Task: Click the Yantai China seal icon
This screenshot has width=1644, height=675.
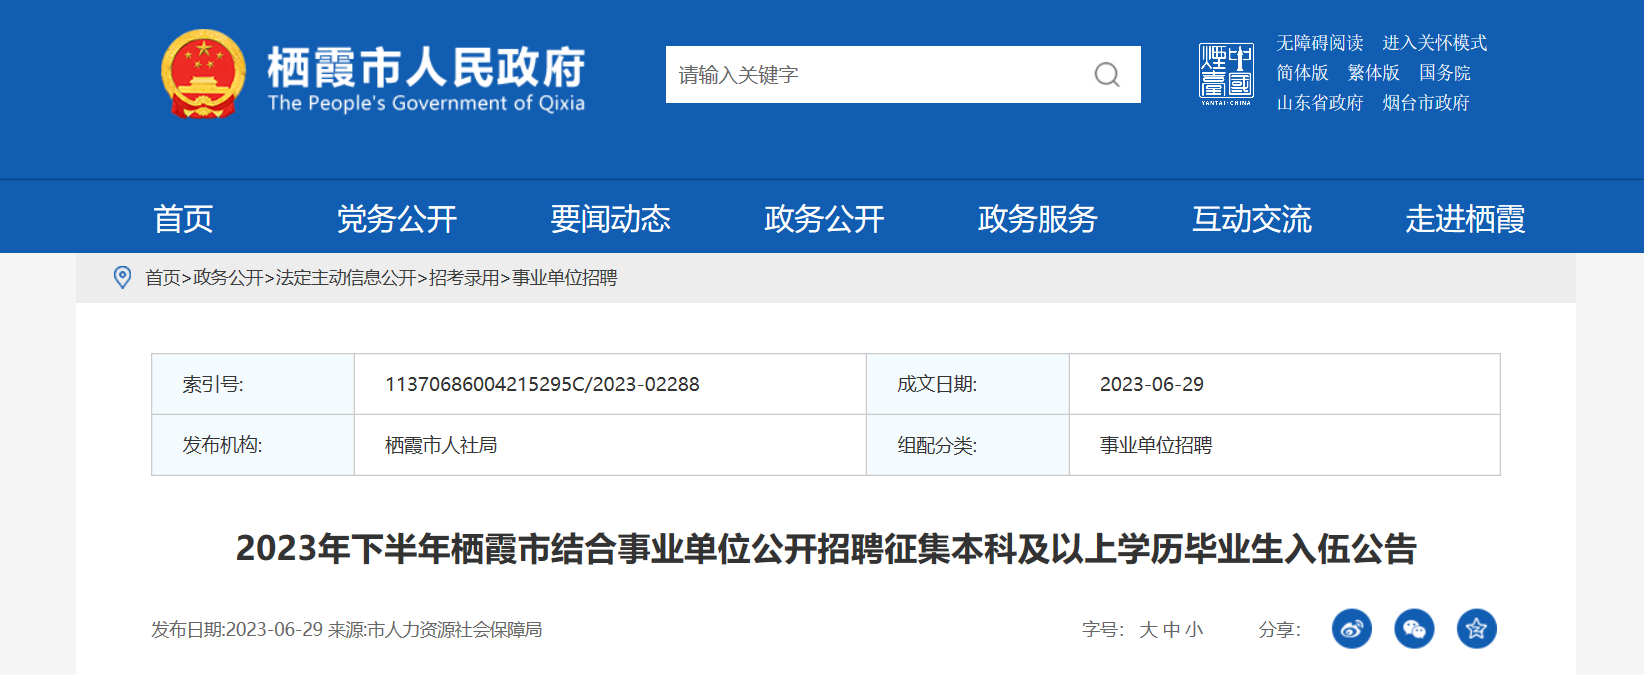Action: tap(1226, 74)
